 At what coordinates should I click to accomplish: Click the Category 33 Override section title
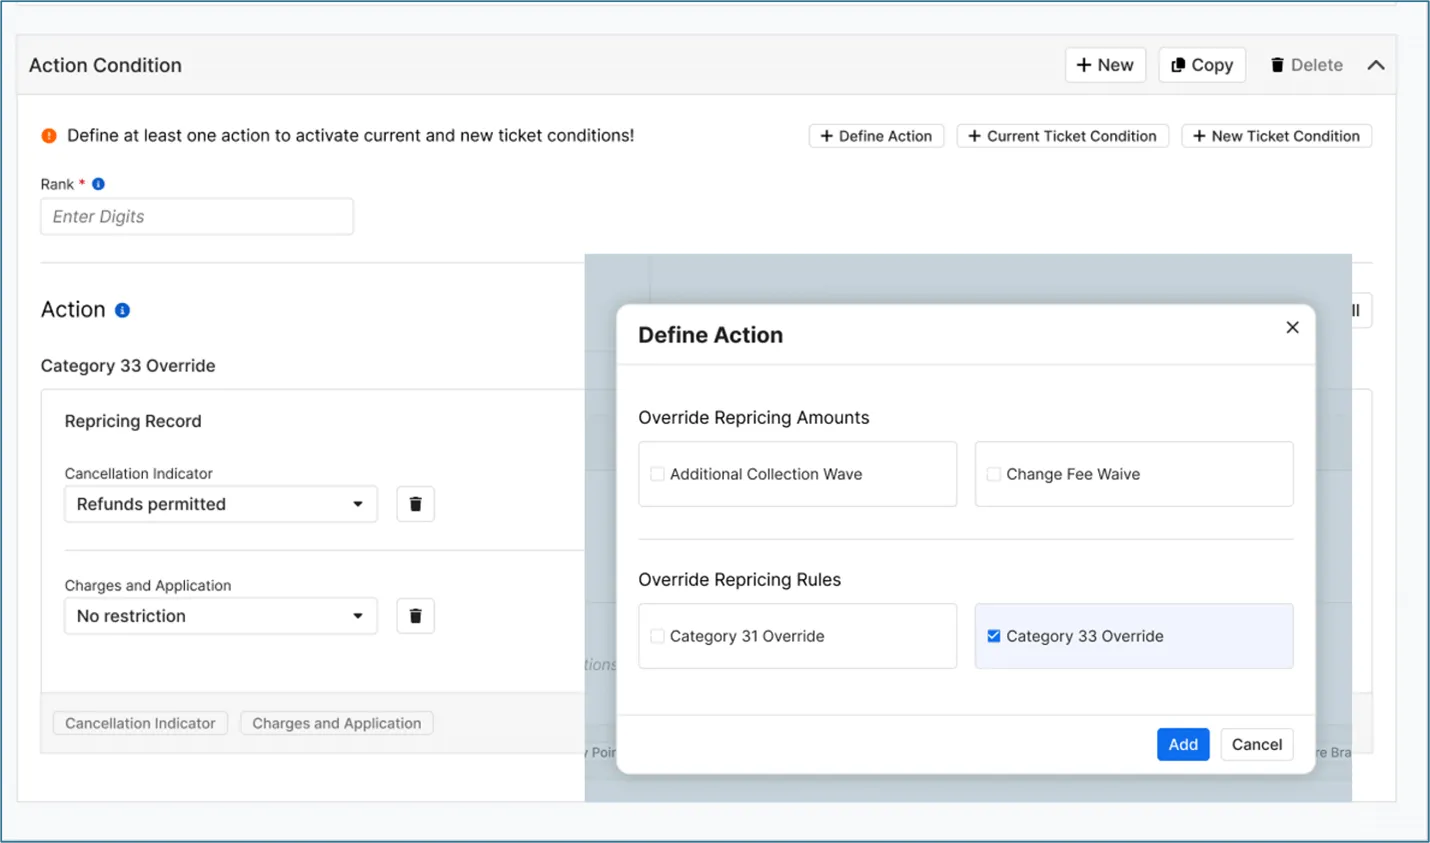click(128, 366)
